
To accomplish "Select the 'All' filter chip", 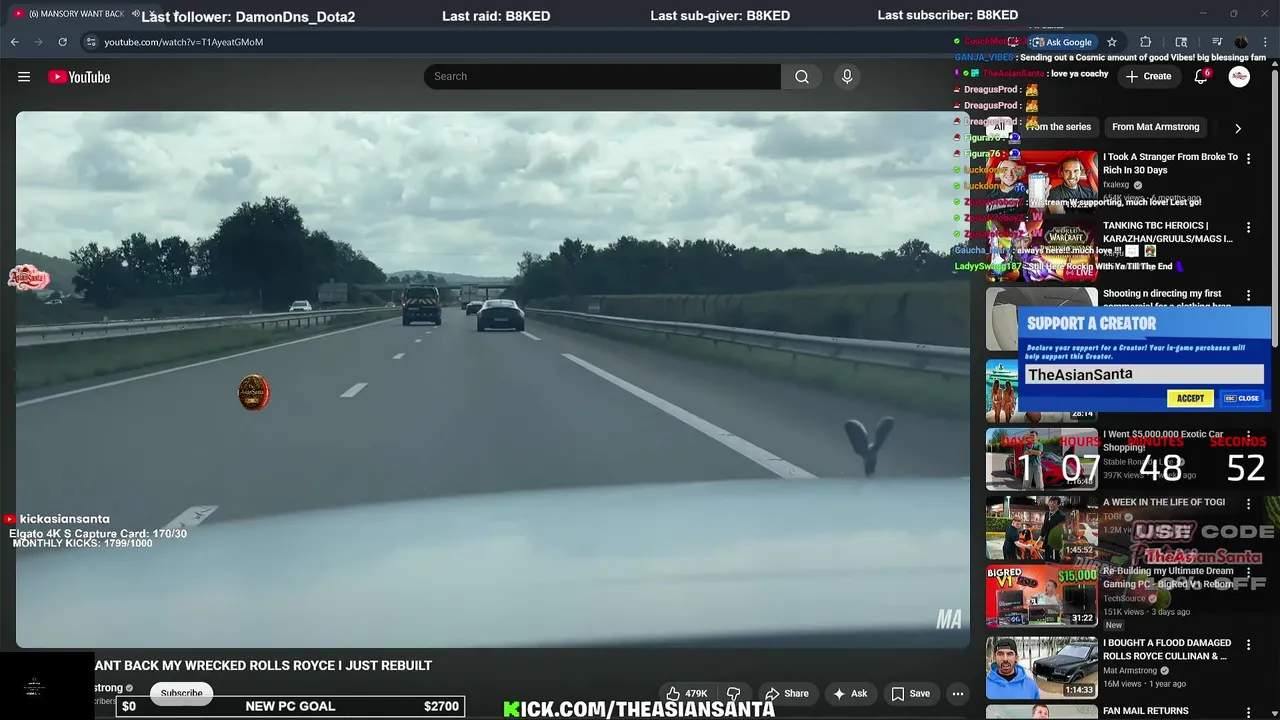I will [x=999, y=127].
